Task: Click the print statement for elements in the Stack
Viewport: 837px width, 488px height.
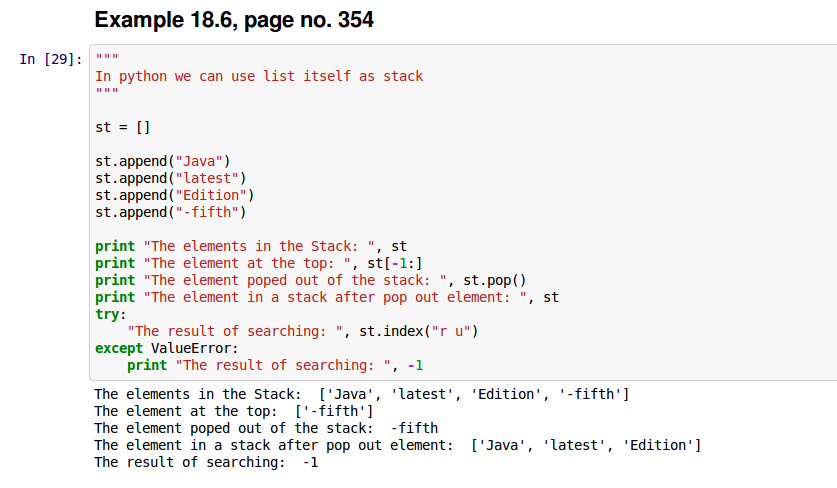Action: coord(251,246)
